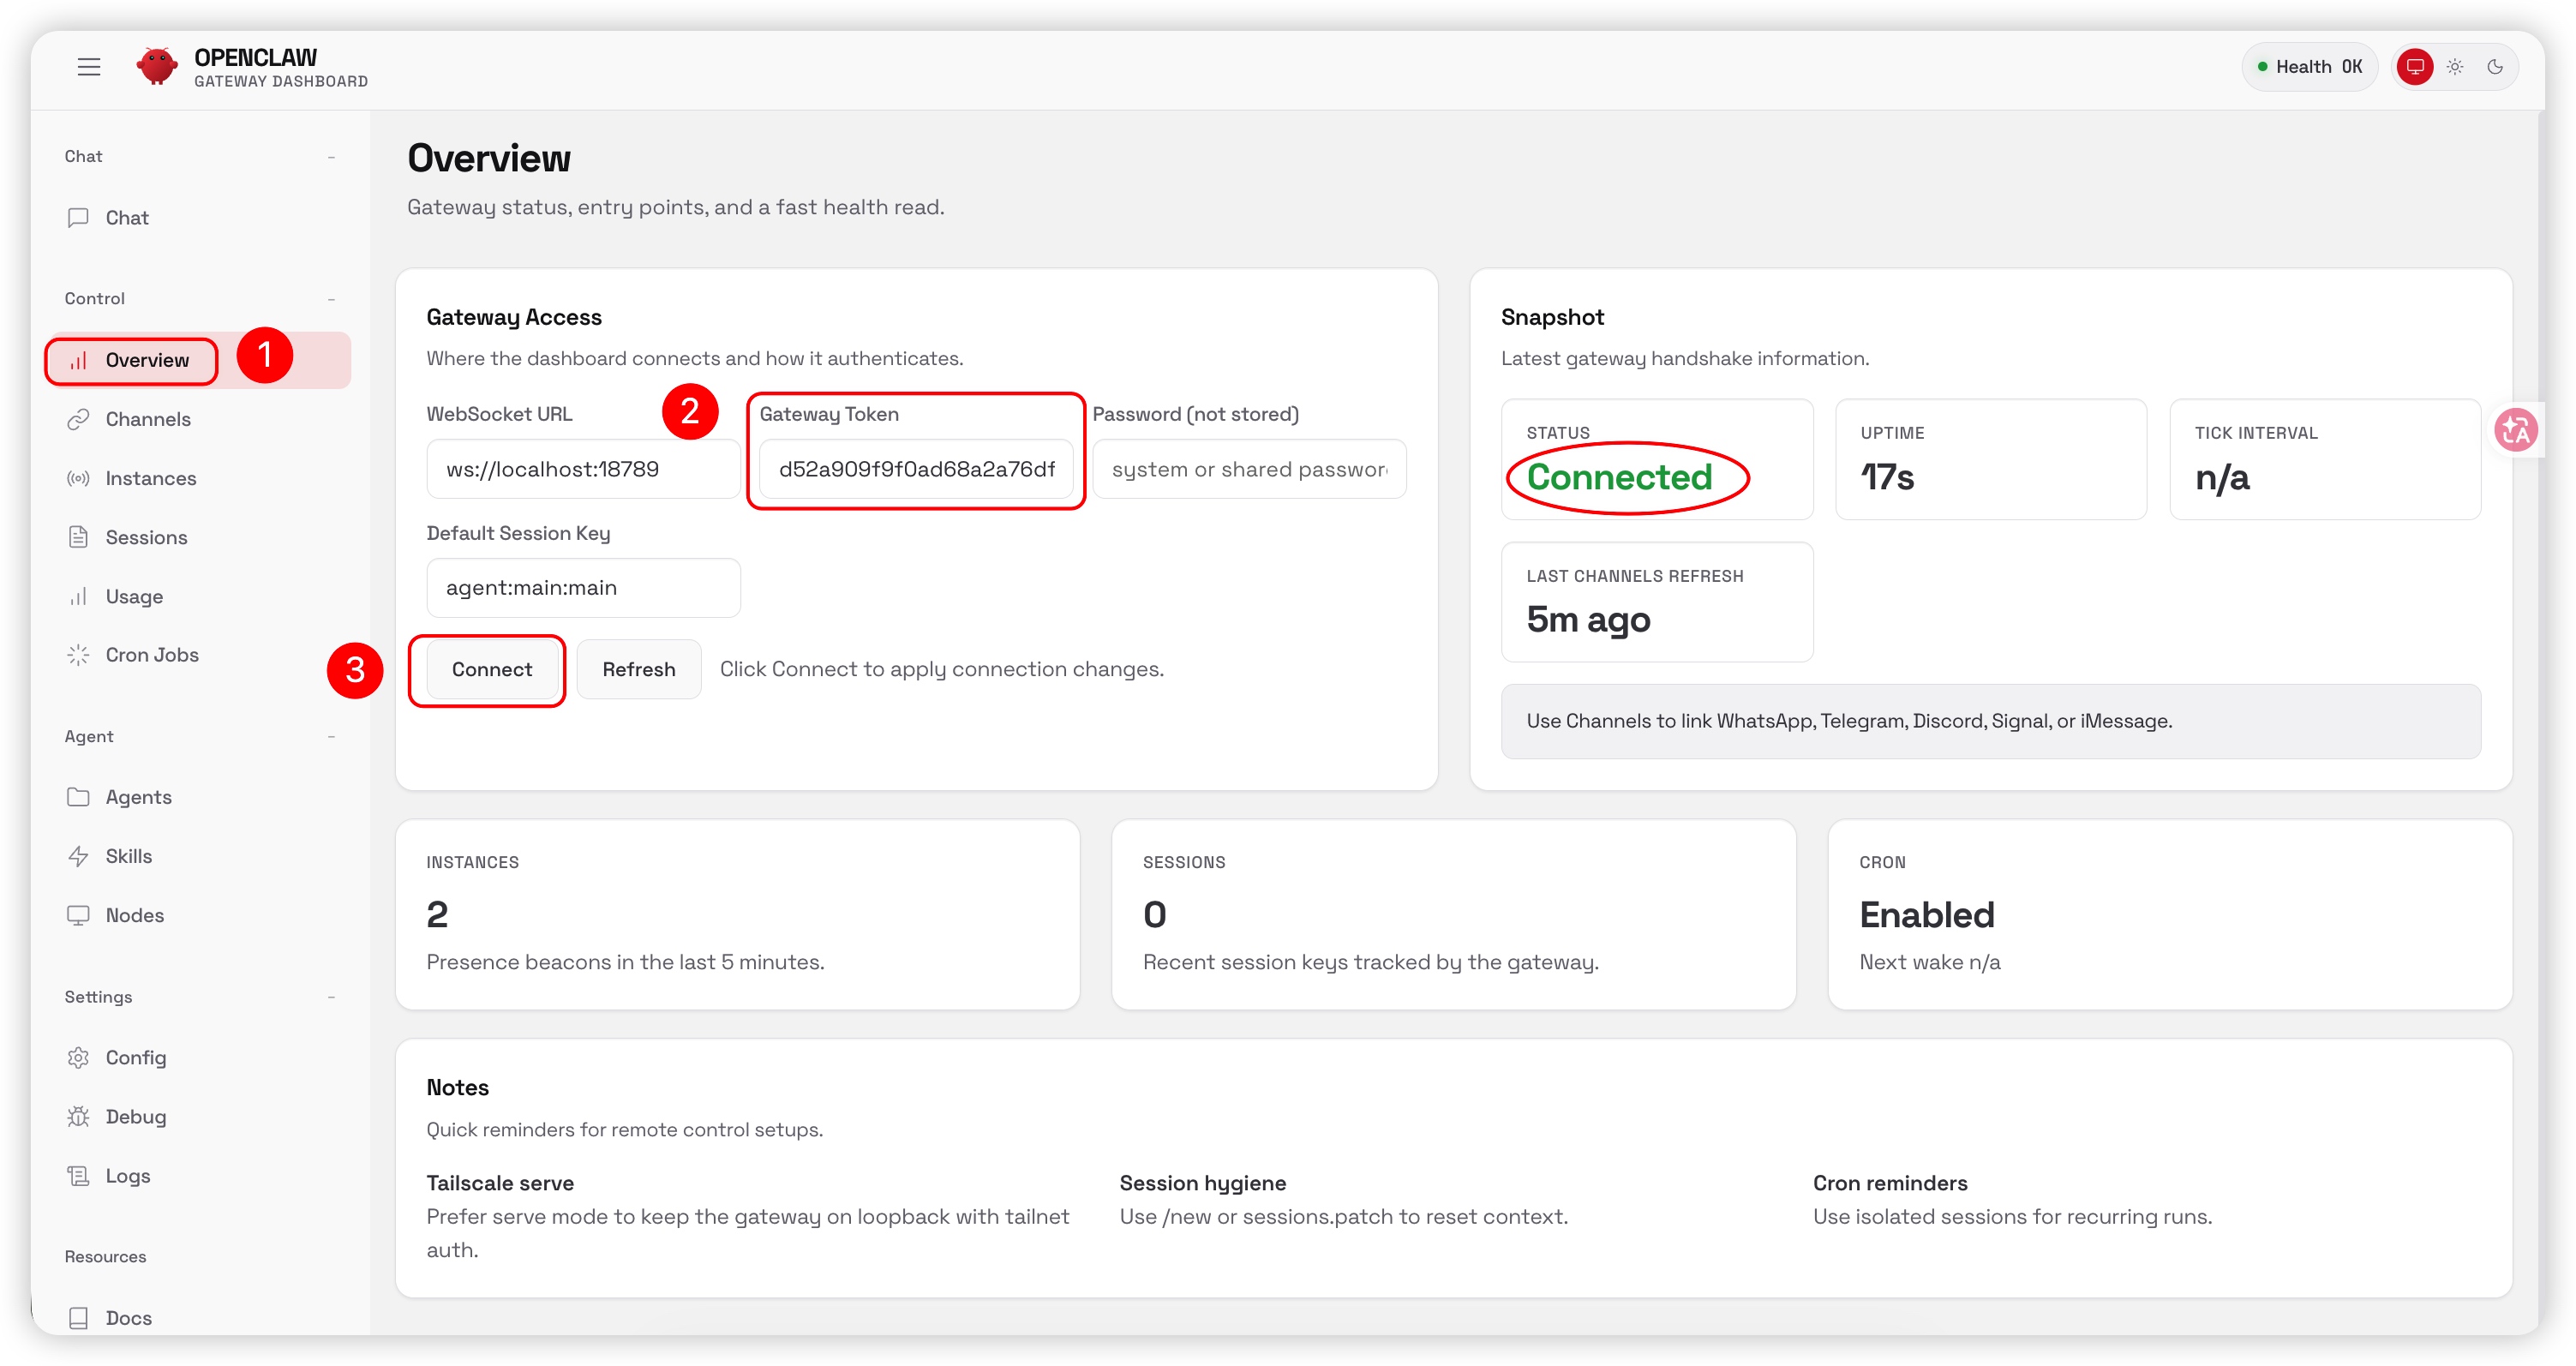
Task: Go to the Config settings page
Action: click(136, 1058)
